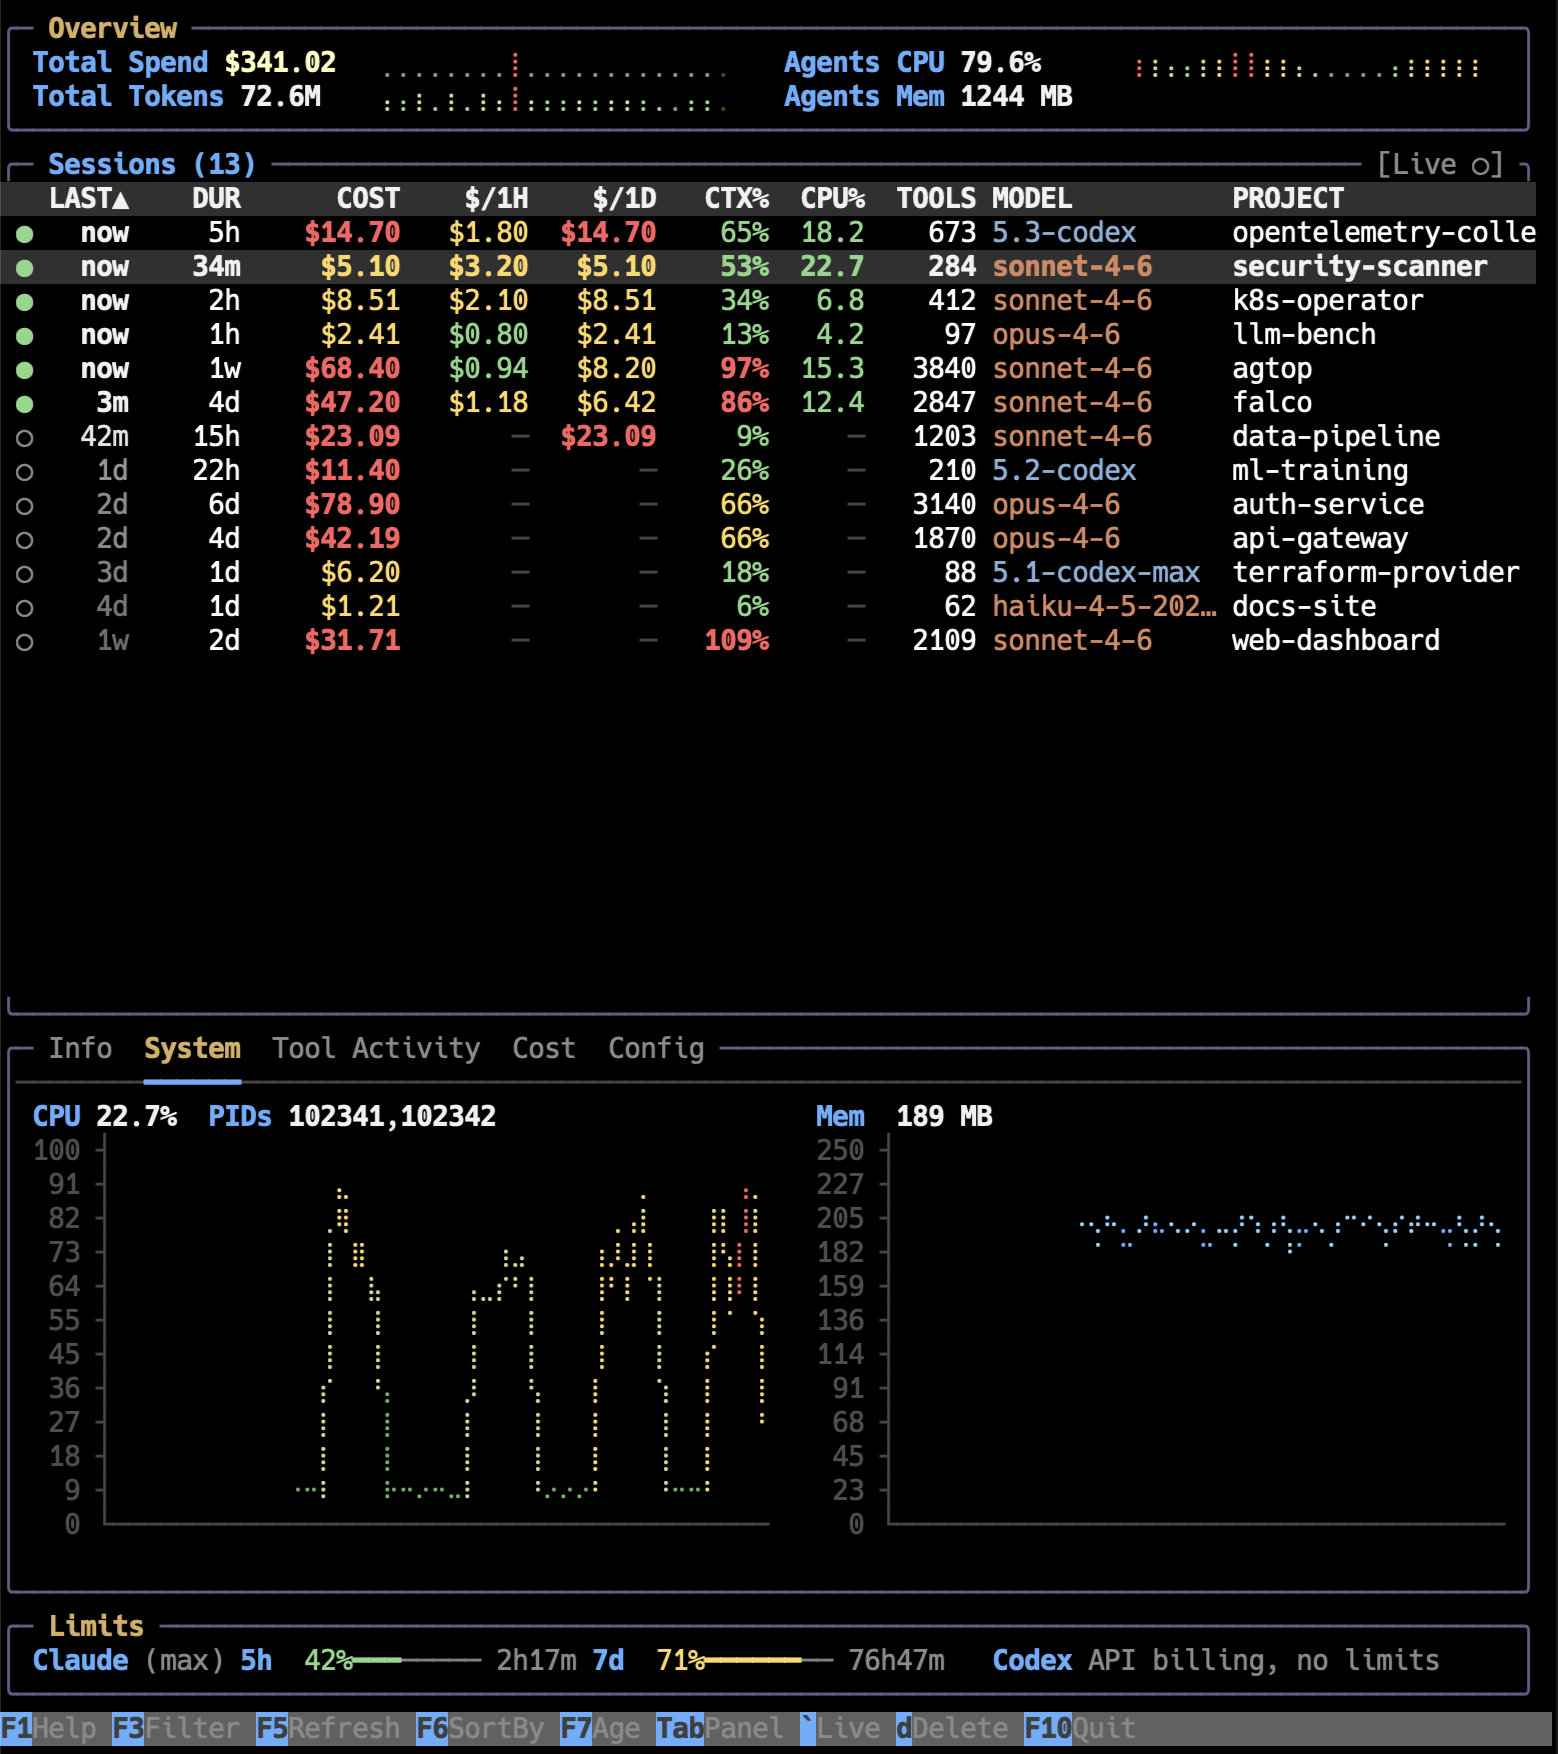1558x1754 pixels.
Task: Select the terraform-provider project name
Action: pos(1376,573)
